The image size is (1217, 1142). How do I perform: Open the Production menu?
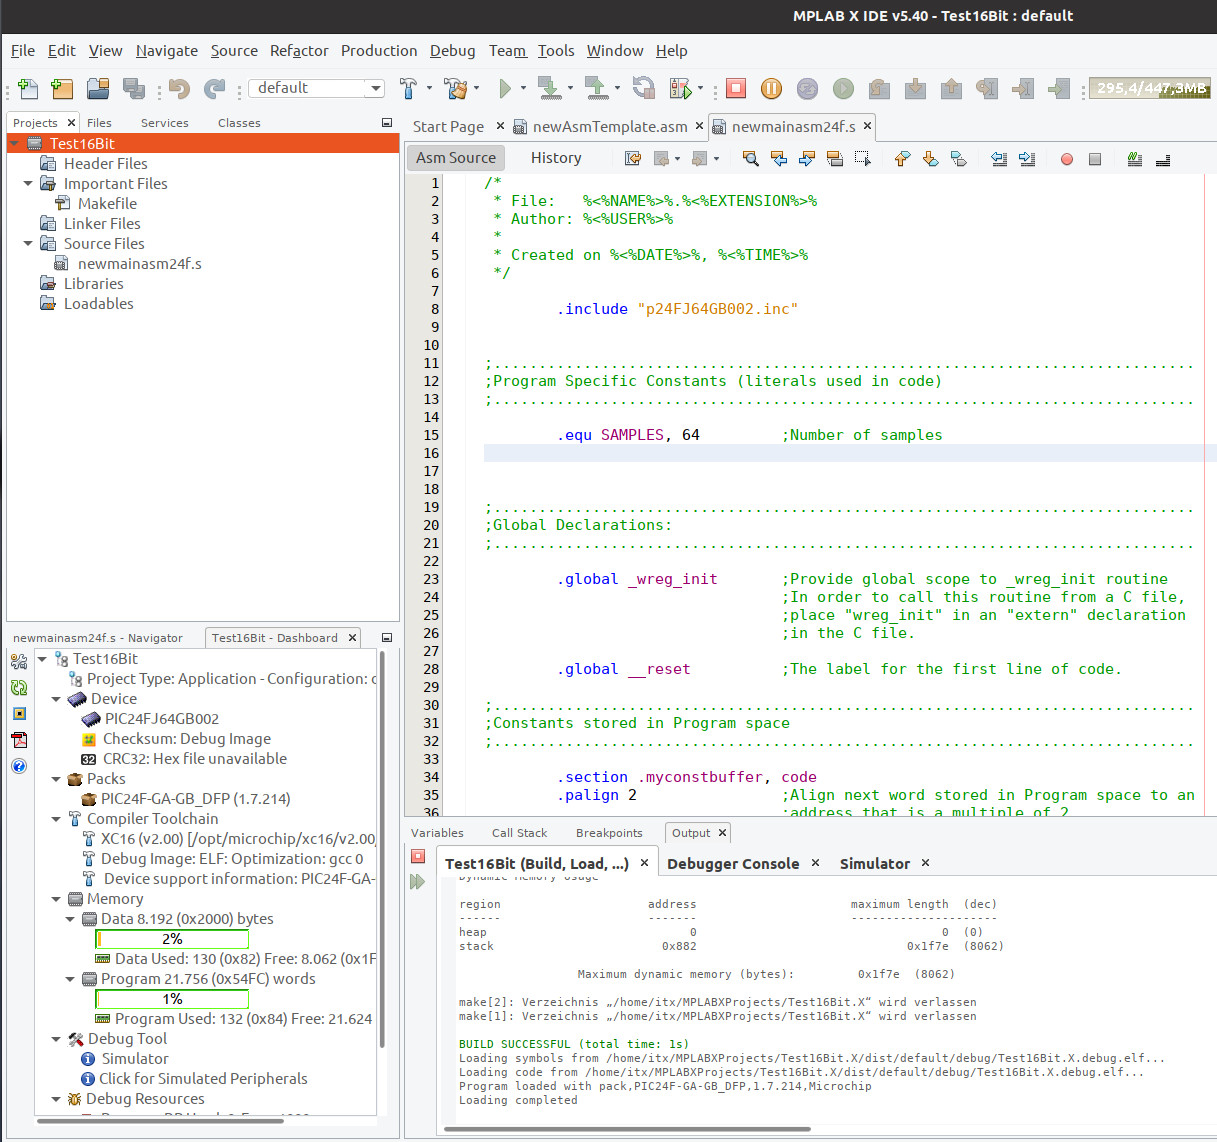tap(379, 51)
